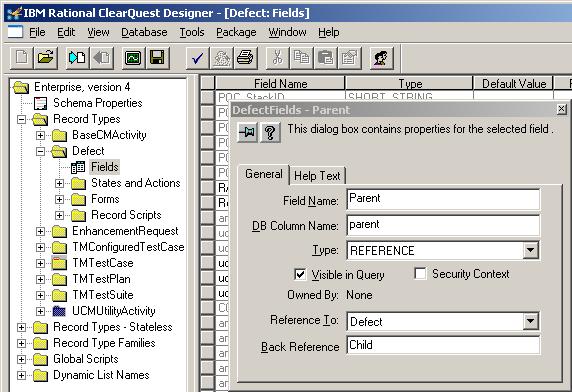Click the Paste clipboard toolbar icon

coord(325,58)
